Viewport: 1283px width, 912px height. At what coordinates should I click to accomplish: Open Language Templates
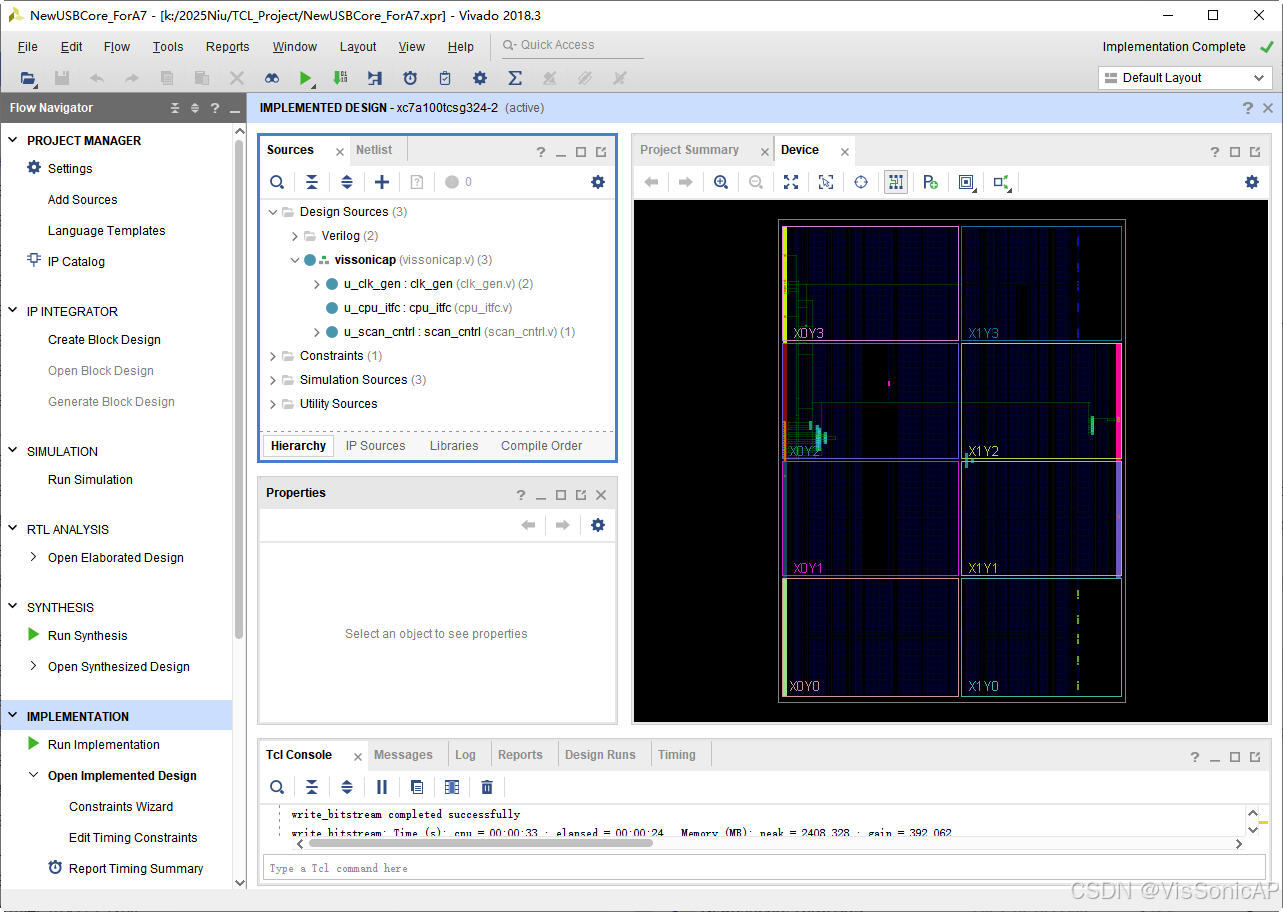point(106,230)
